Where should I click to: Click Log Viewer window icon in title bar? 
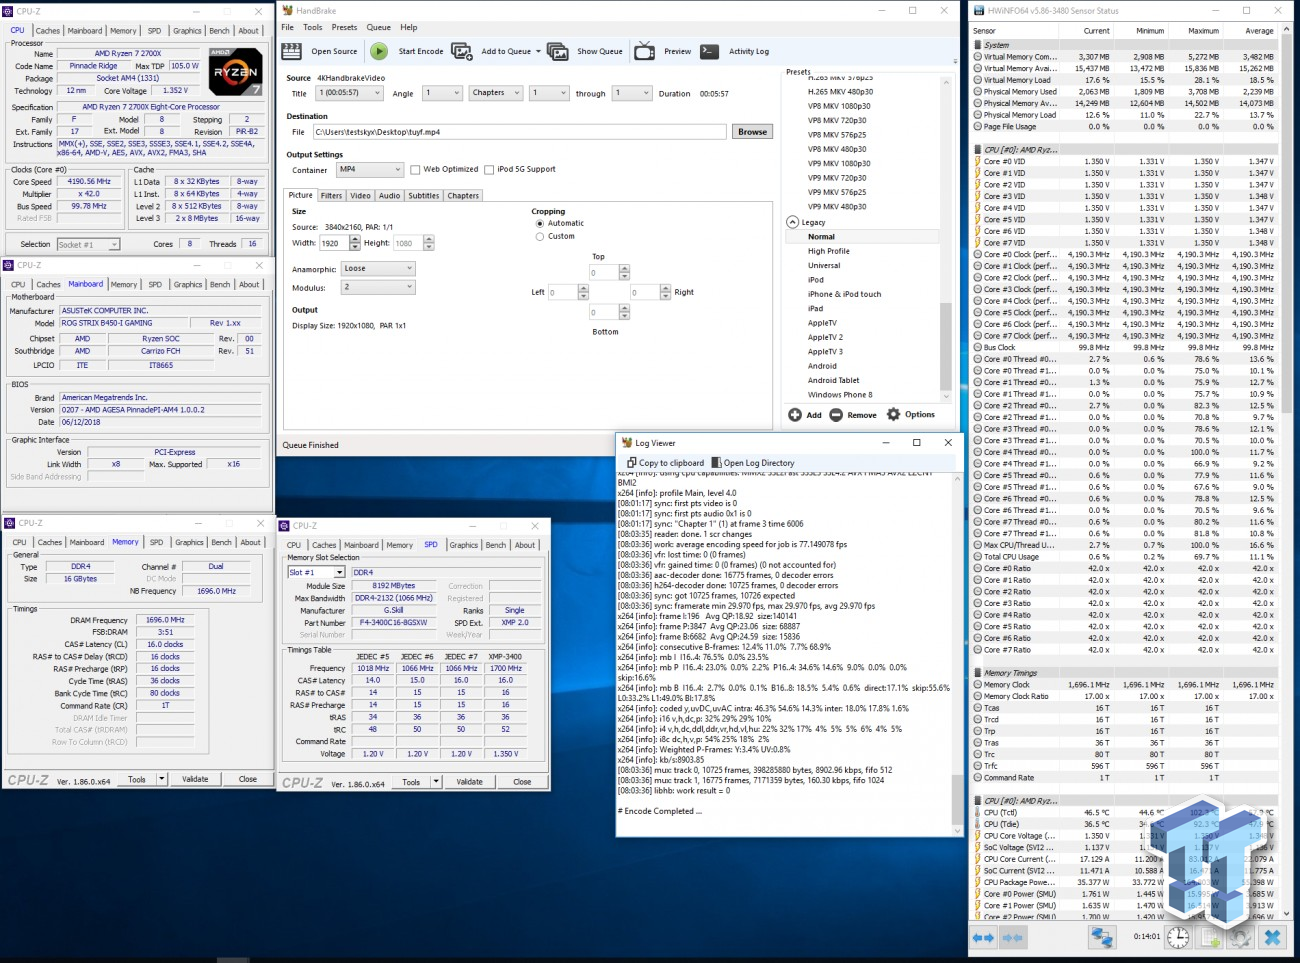pos(627,442)
